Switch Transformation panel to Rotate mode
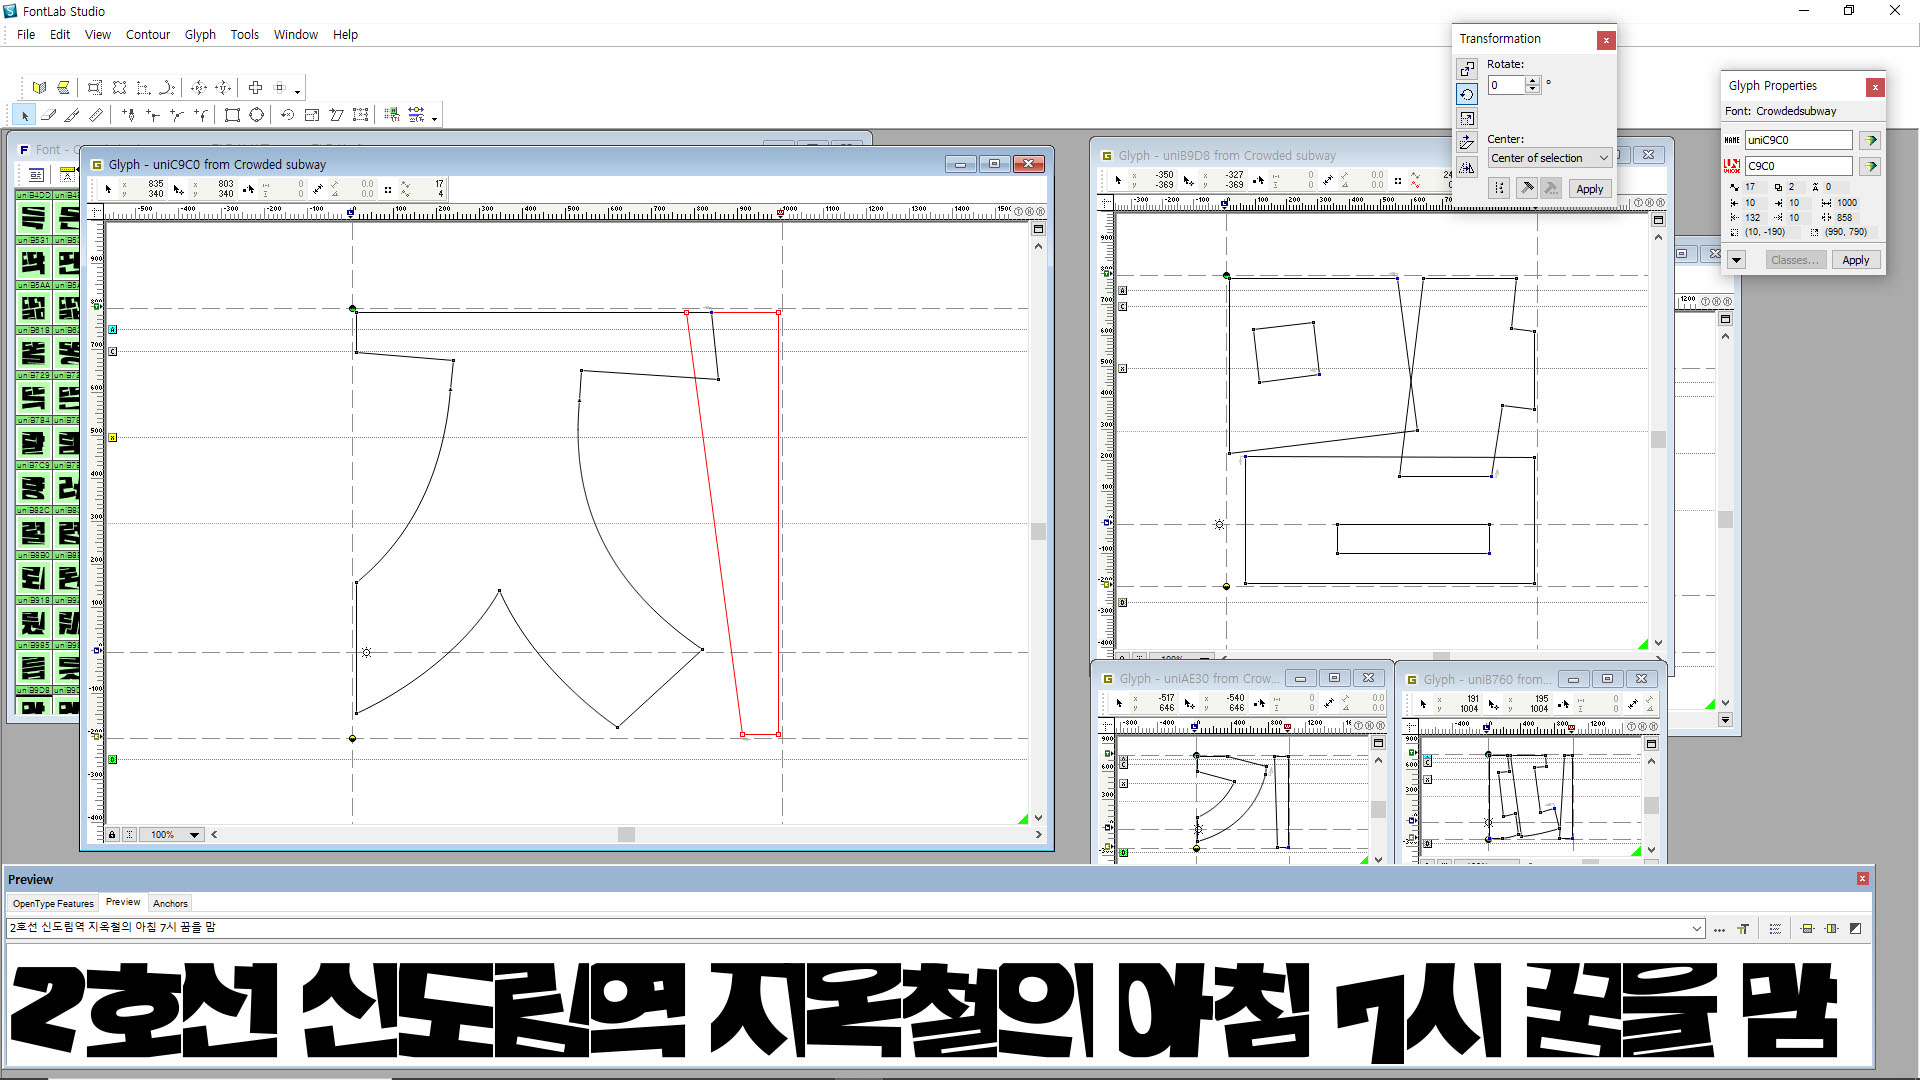Screen dimensions: 1920x1080 [1466, 94]
